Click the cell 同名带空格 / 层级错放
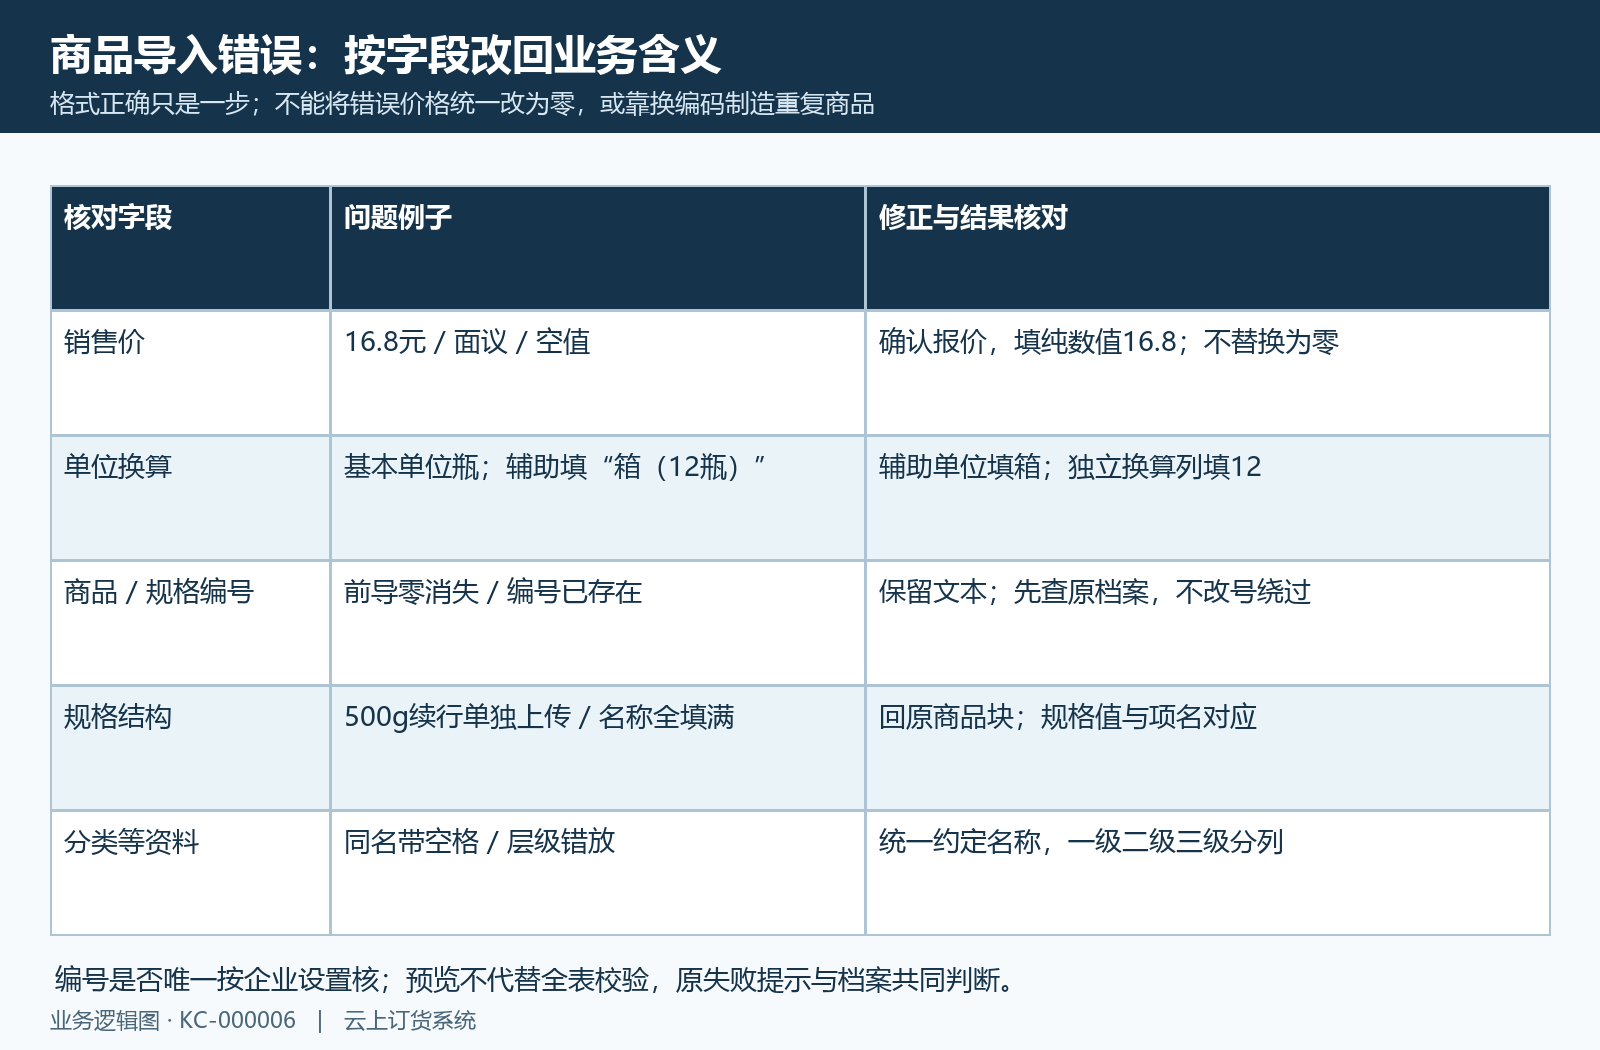This screenshot has height=1050, width=1600. pyautogui.click(x=597, y=873)
